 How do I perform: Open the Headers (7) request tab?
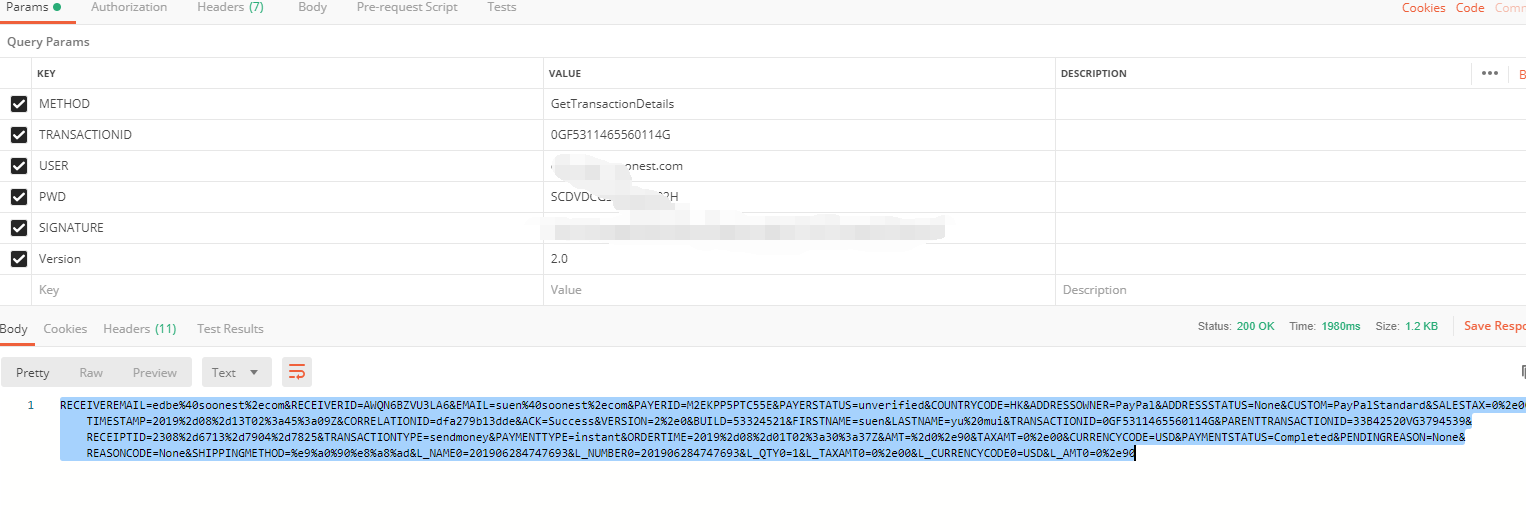(230, 7)
